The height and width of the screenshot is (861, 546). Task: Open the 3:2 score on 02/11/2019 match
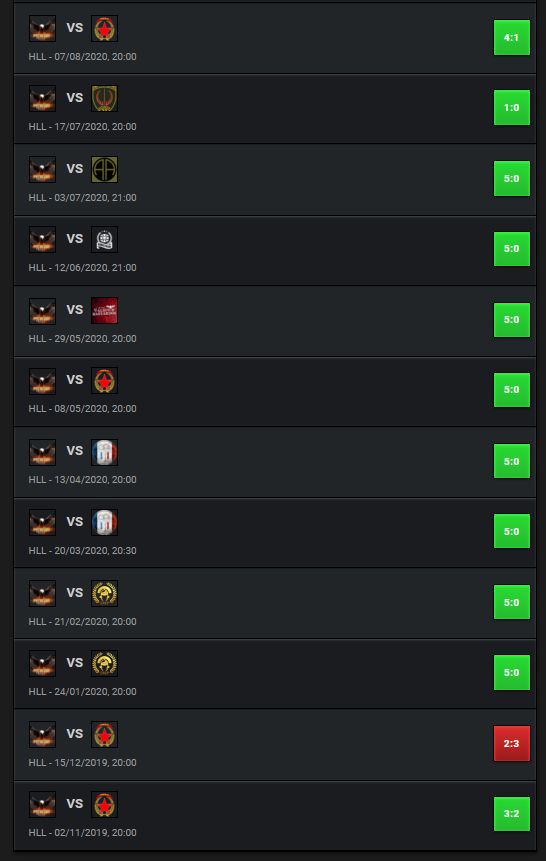point(511,814)
